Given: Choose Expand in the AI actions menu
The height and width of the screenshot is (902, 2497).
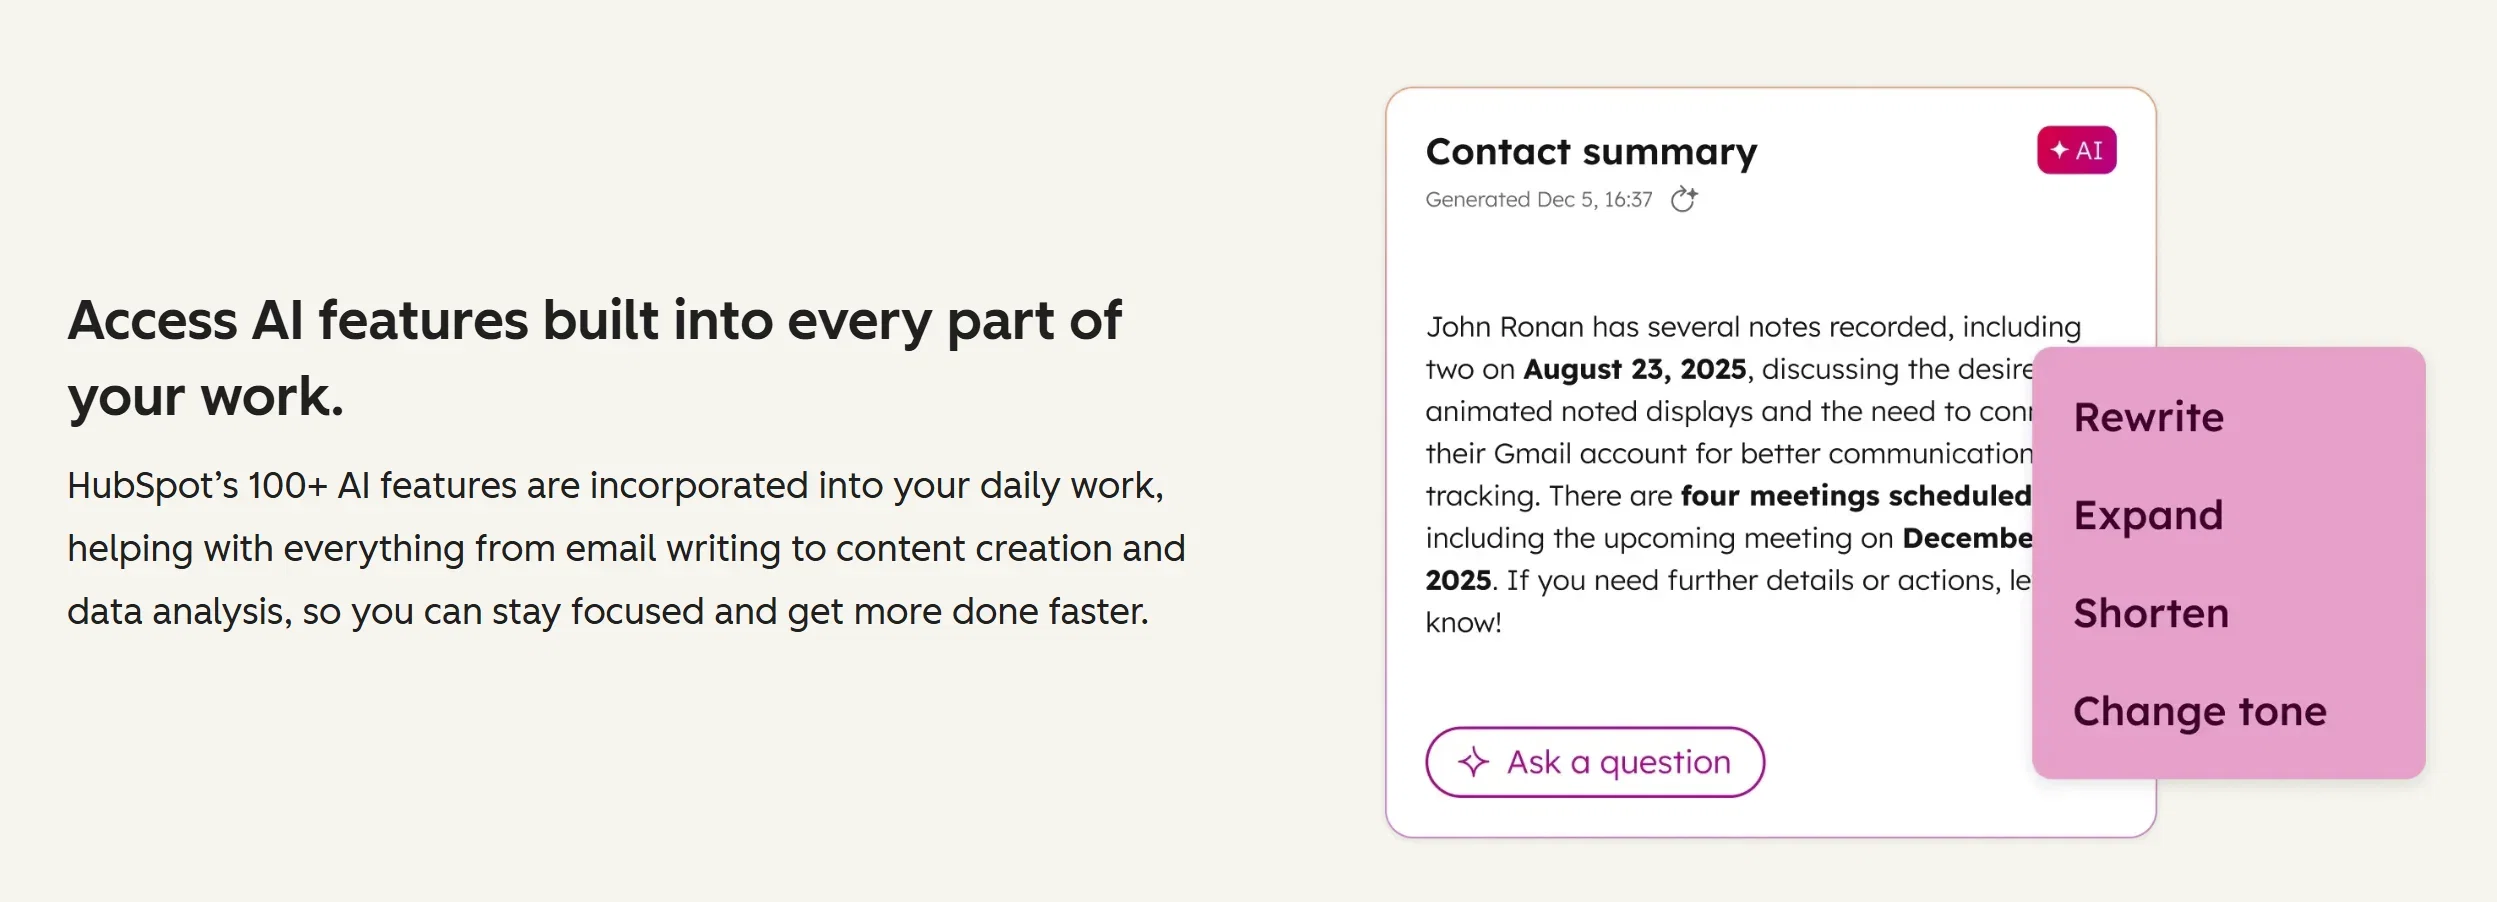Looking at the screenshot, I should [x=2148, y=516].
